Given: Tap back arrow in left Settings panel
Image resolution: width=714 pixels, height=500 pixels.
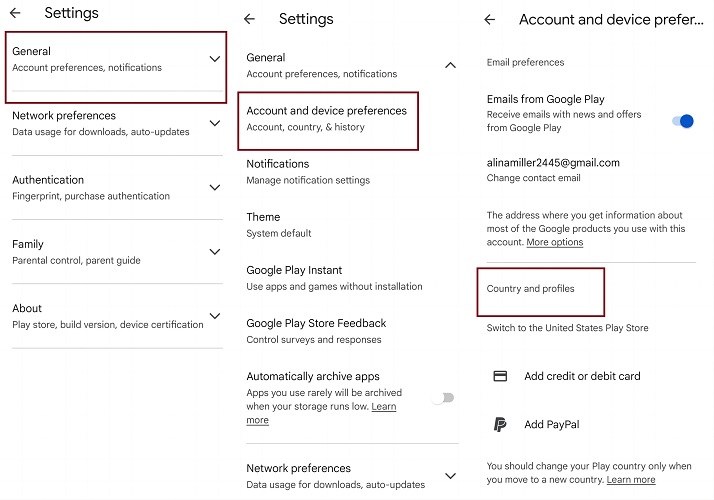Looking at the screenshot, I should (15, 13).
